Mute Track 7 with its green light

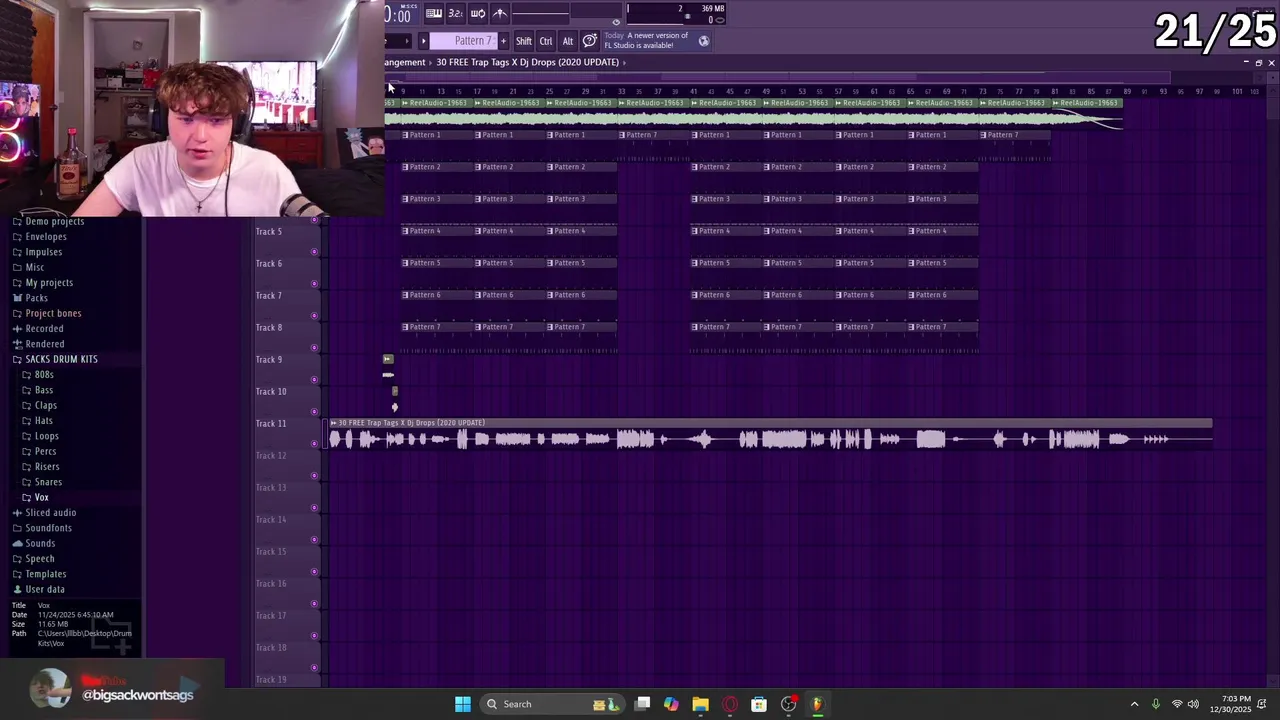(314, 316)
